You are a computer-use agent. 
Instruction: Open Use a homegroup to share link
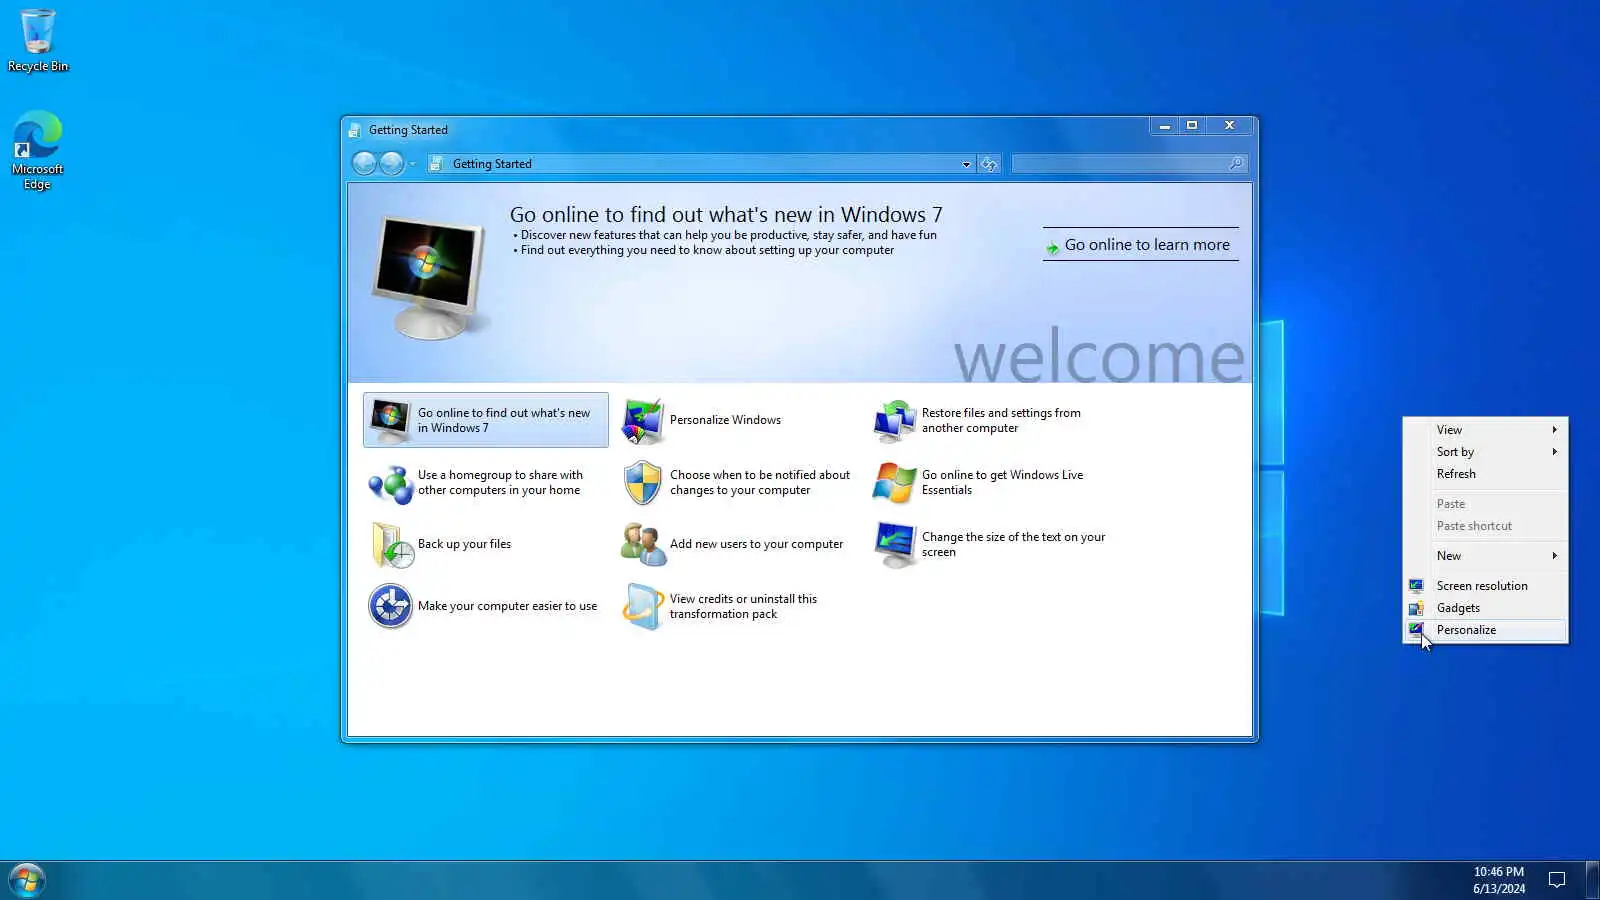pos(500,483)
